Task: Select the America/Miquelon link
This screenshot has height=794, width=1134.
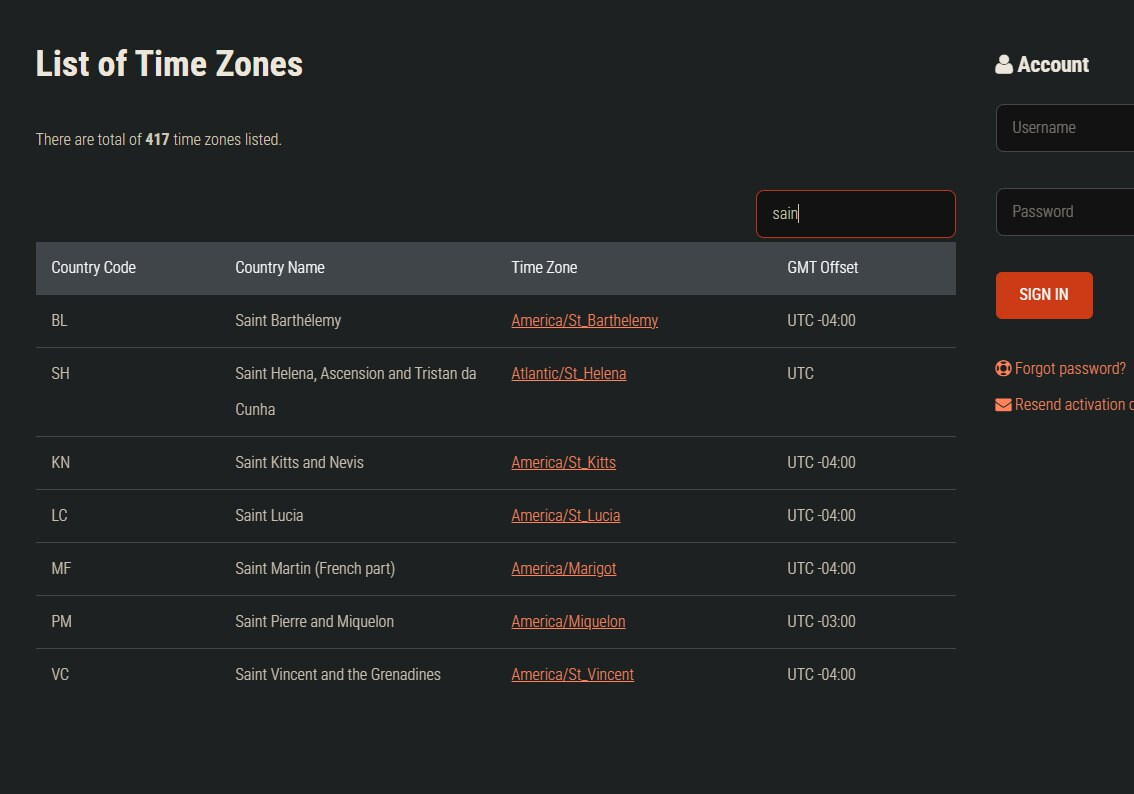Action: 568,622
